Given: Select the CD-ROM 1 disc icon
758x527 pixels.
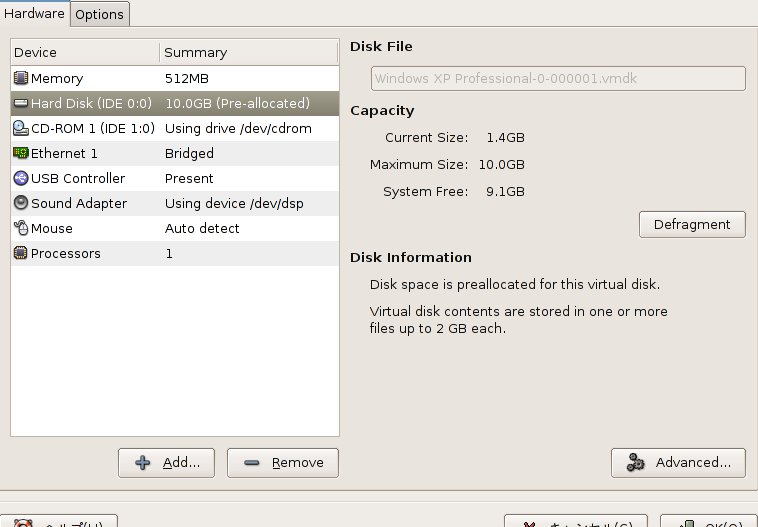Looking at the screenshot, I should point(21,128).
